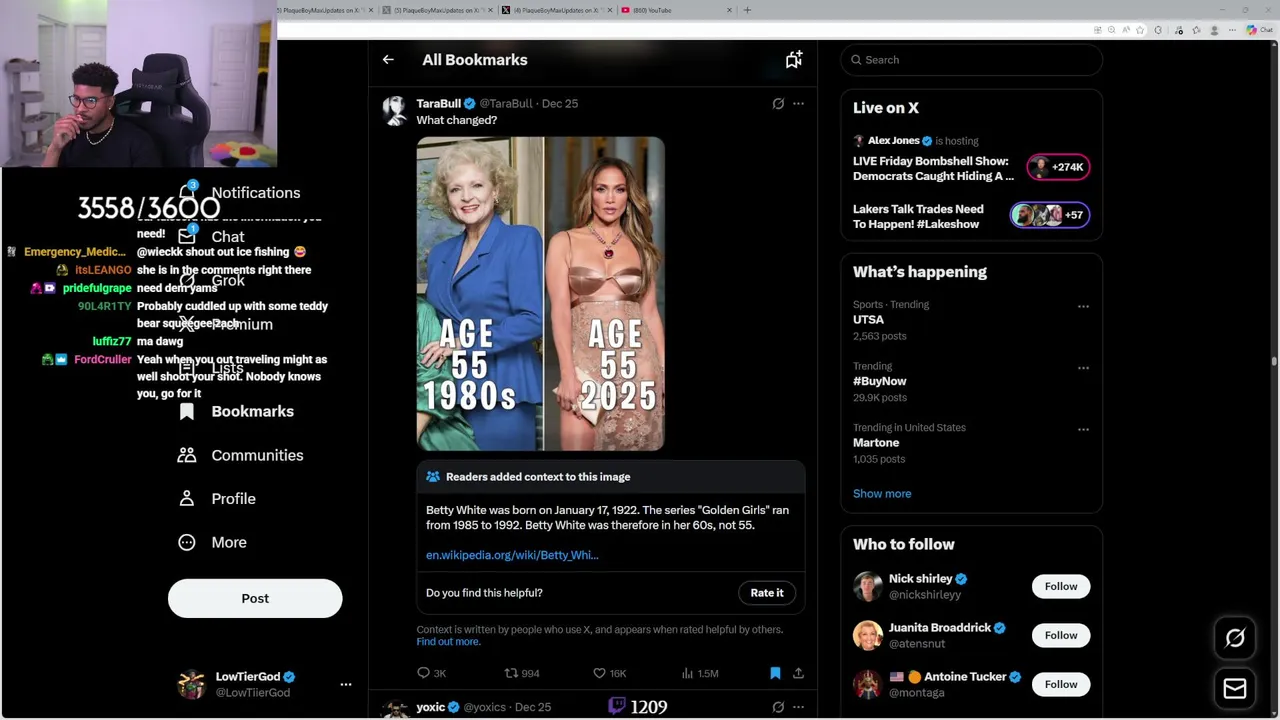Screen dimensions: 1280x720
Task: Join the Alex Jones space showing +274K
Action: 1058,167
